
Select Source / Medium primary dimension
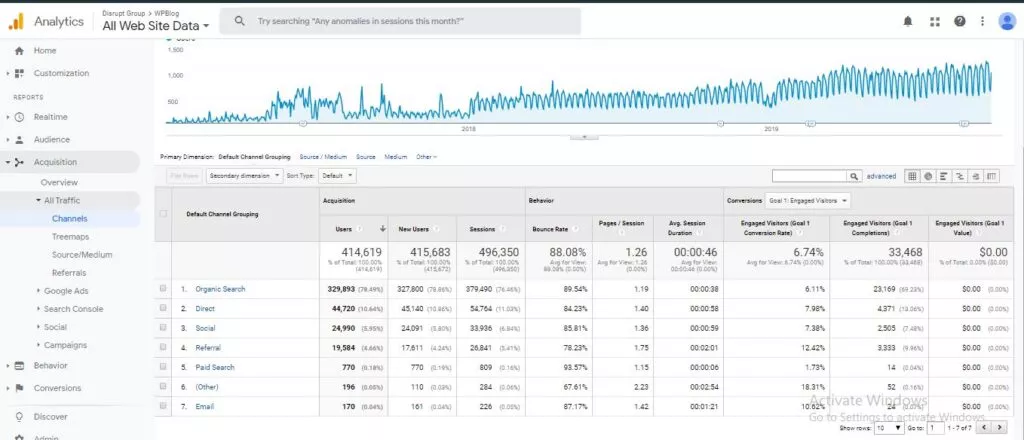tap(323, 157)
